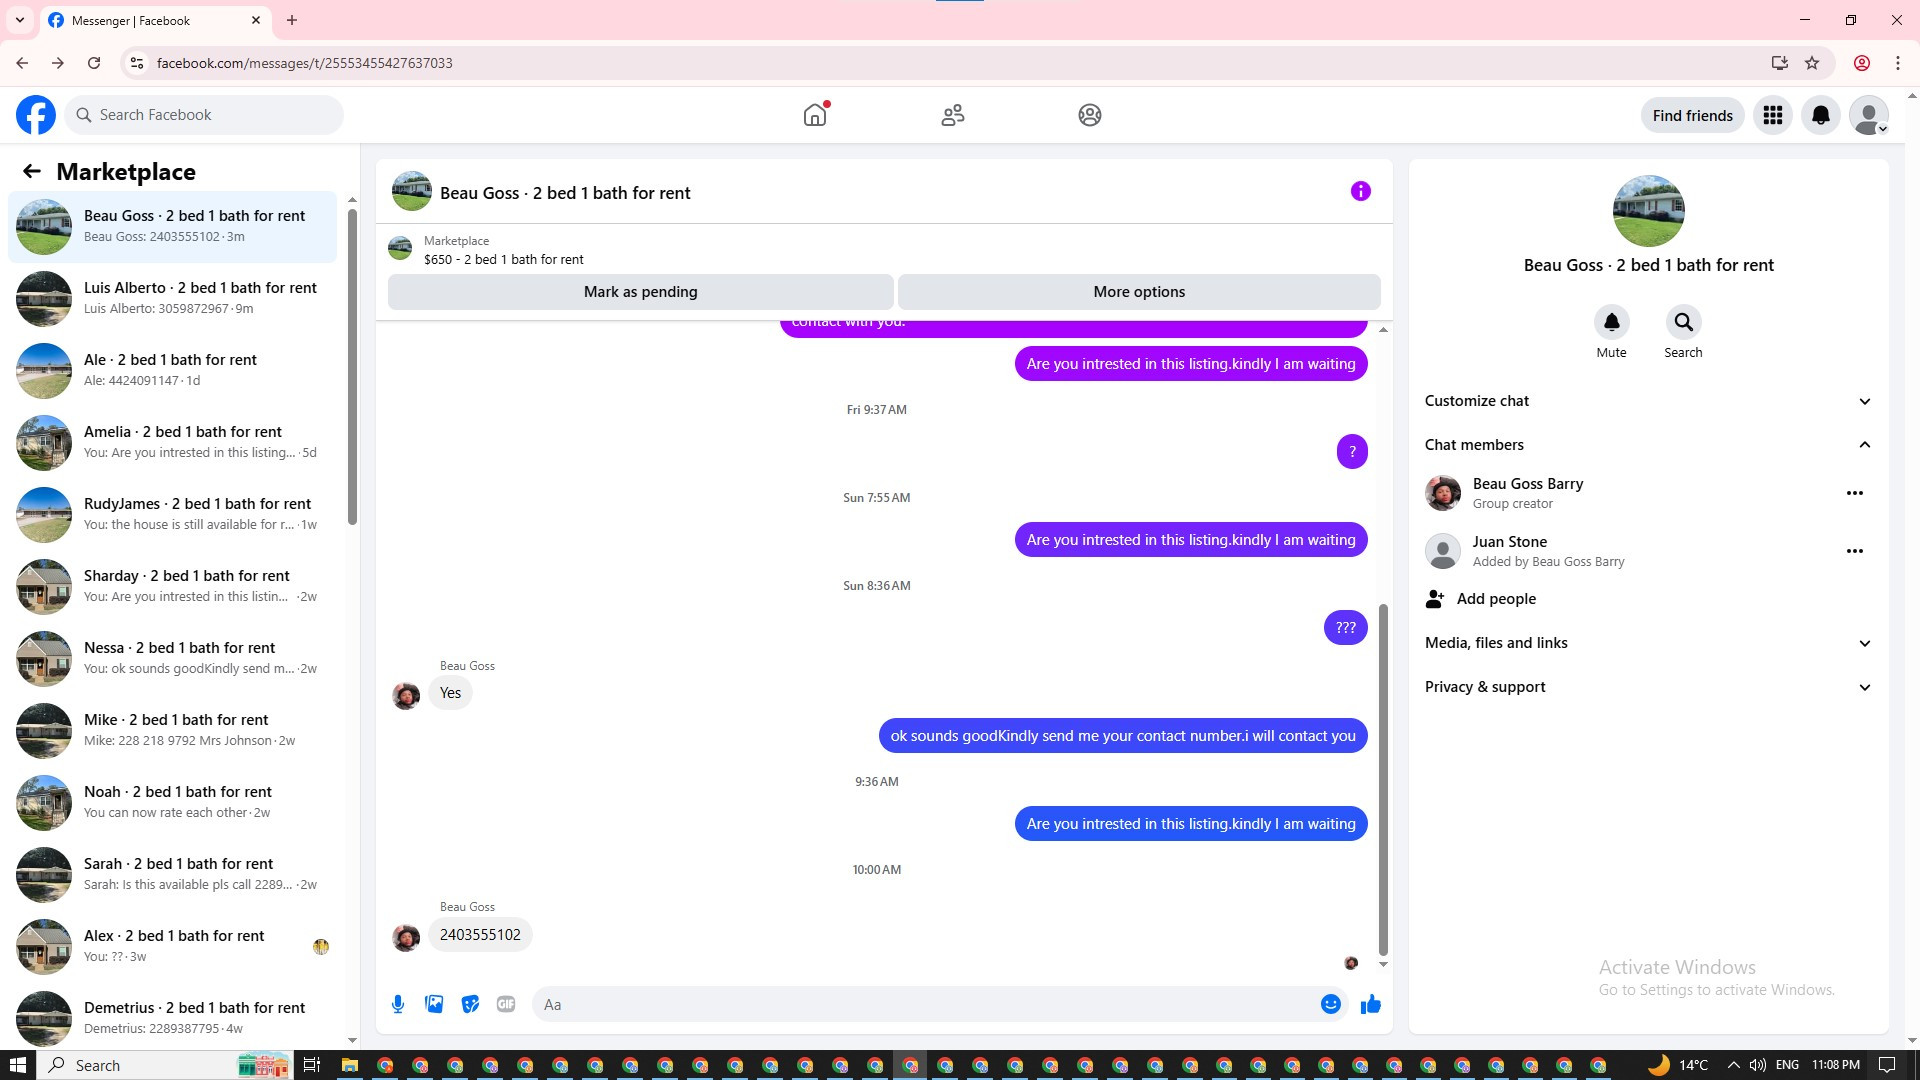Go to the Facebook Home tab
The width and height of the screenshot is (1920, 1080).
click(815, 115)
